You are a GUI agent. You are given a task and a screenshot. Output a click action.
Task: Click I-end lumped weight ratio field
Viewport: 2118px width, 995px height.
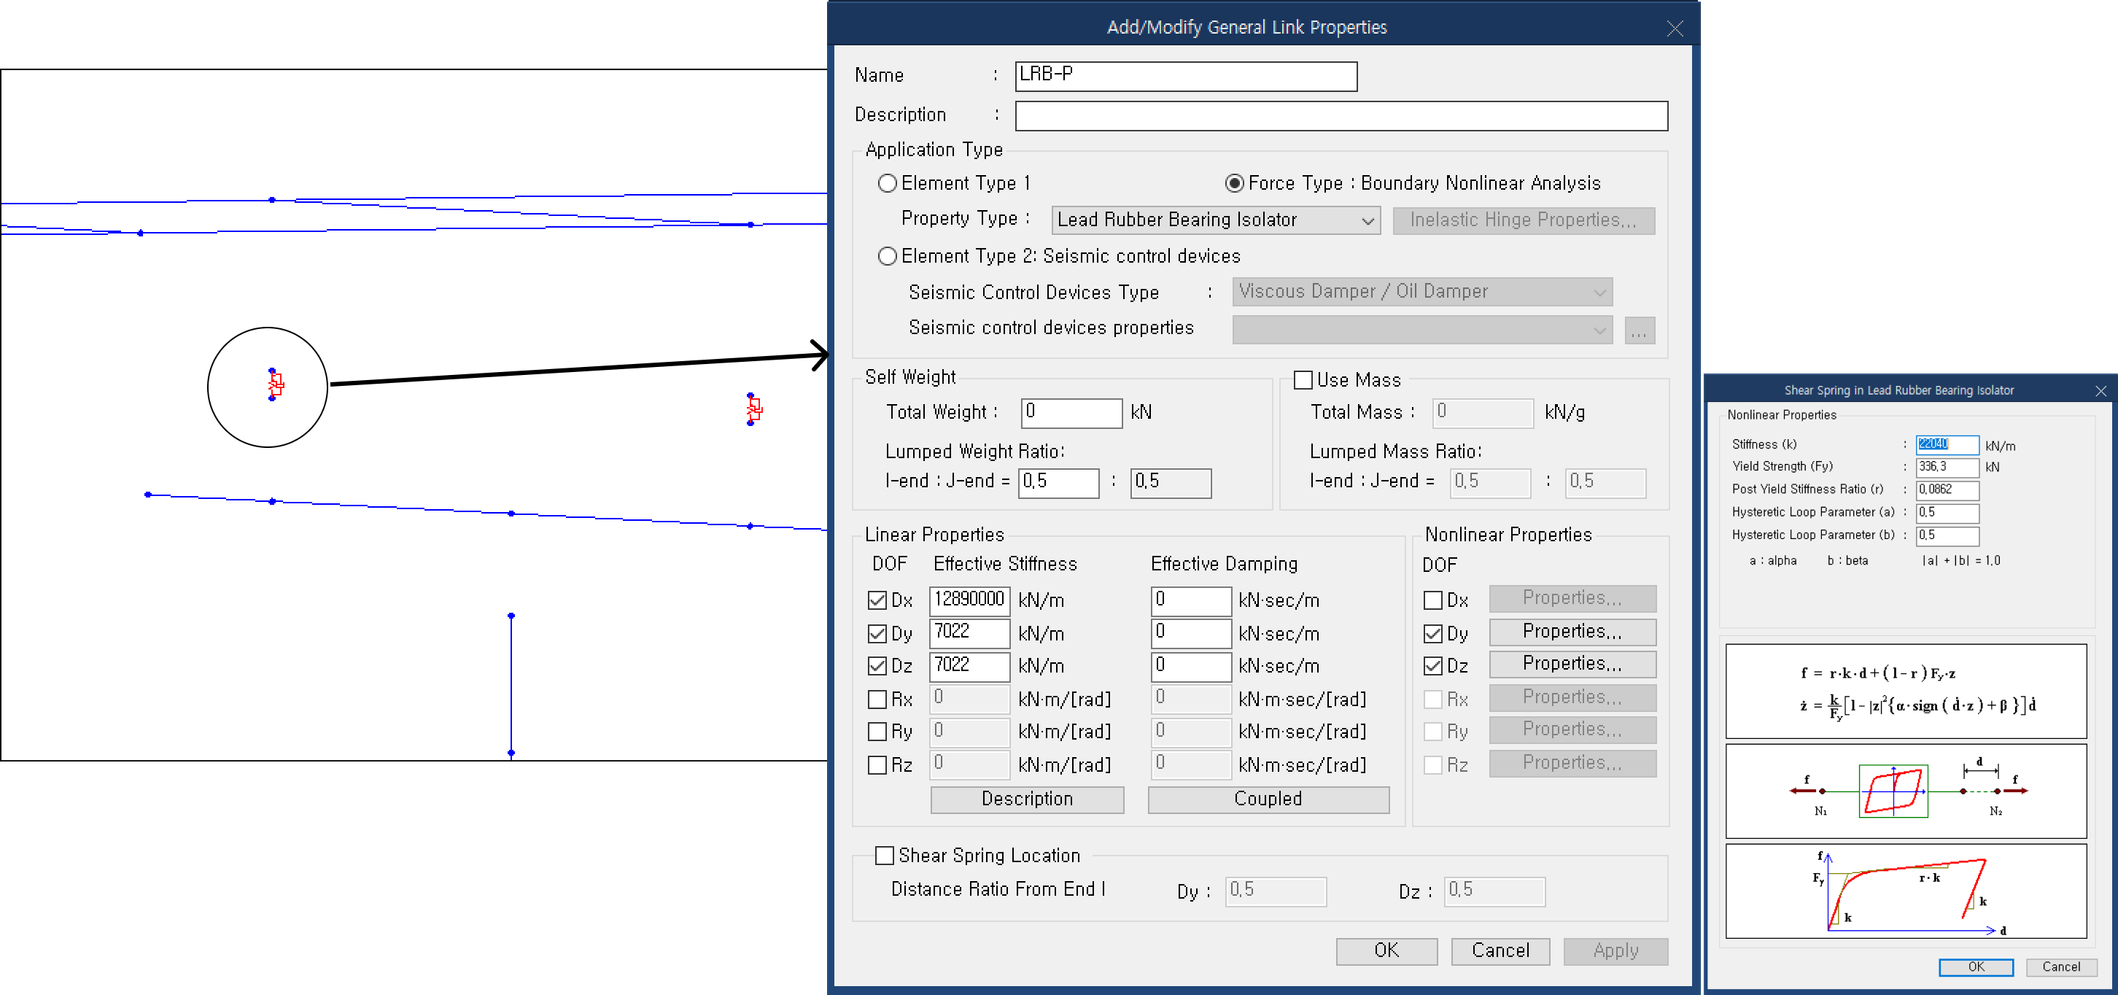pos(1059,483)
